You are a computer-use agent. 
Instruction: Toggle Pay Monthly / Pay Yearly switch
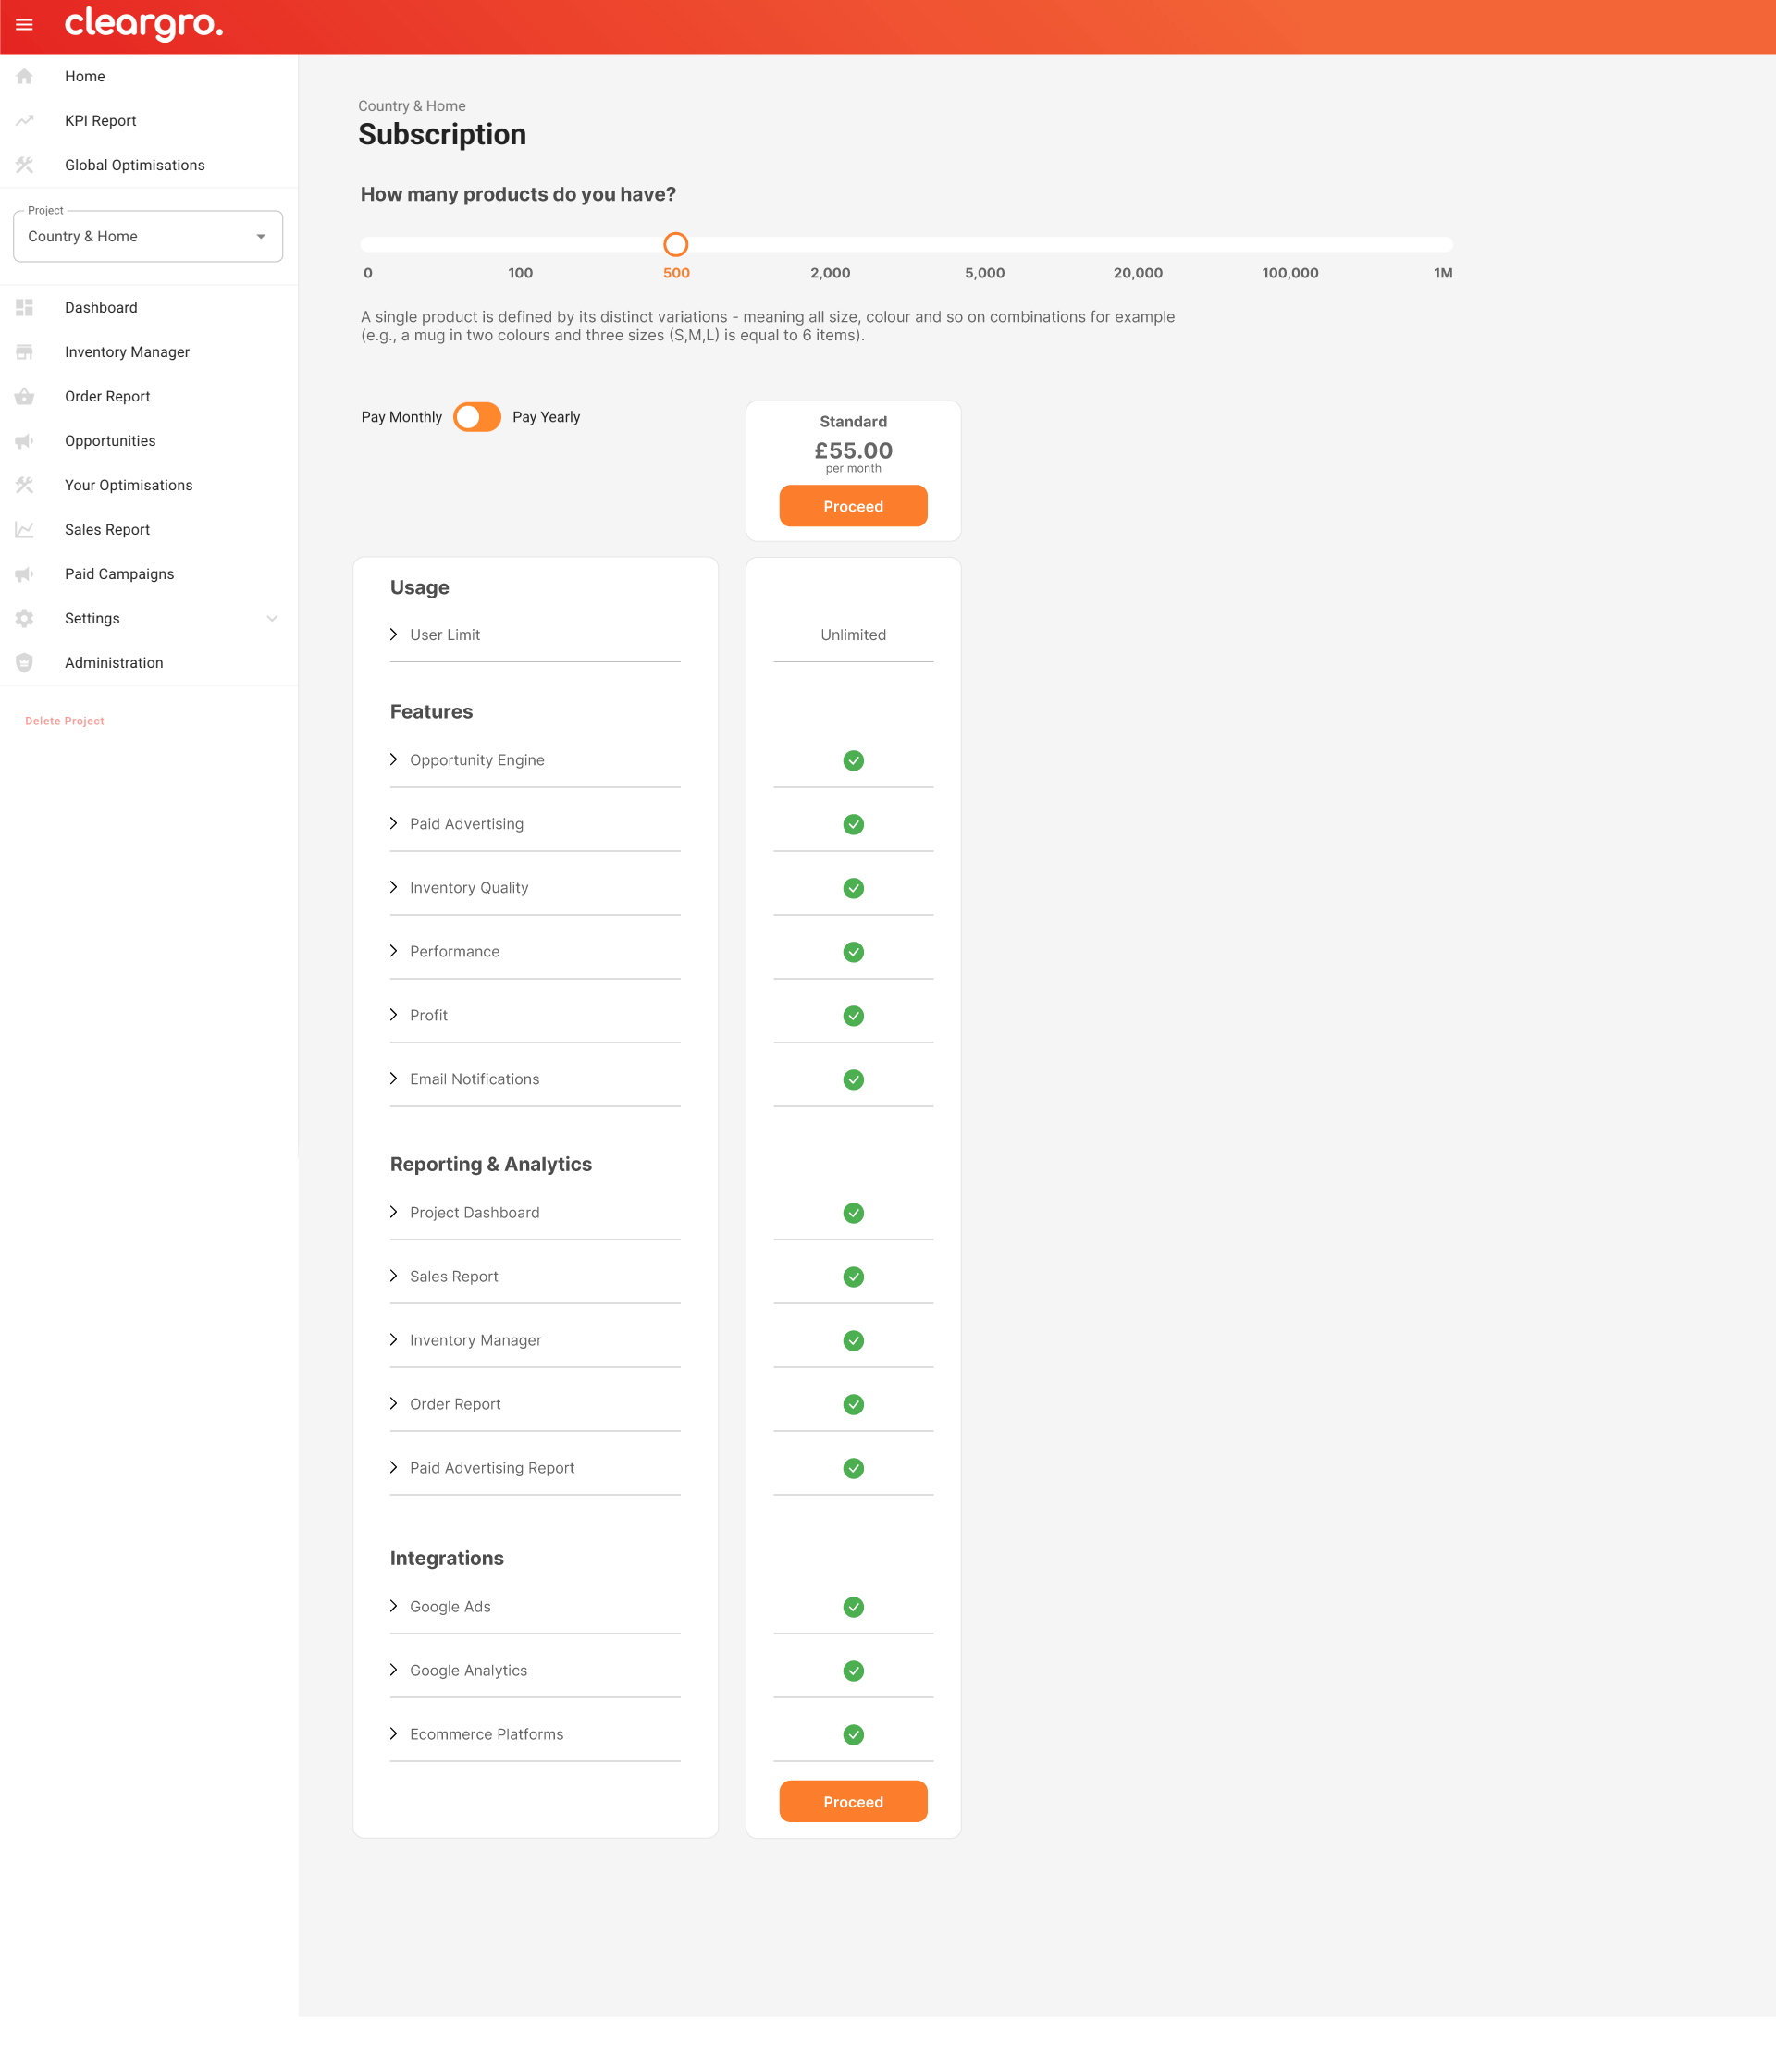pyautogui.click(x=477, y=417)
